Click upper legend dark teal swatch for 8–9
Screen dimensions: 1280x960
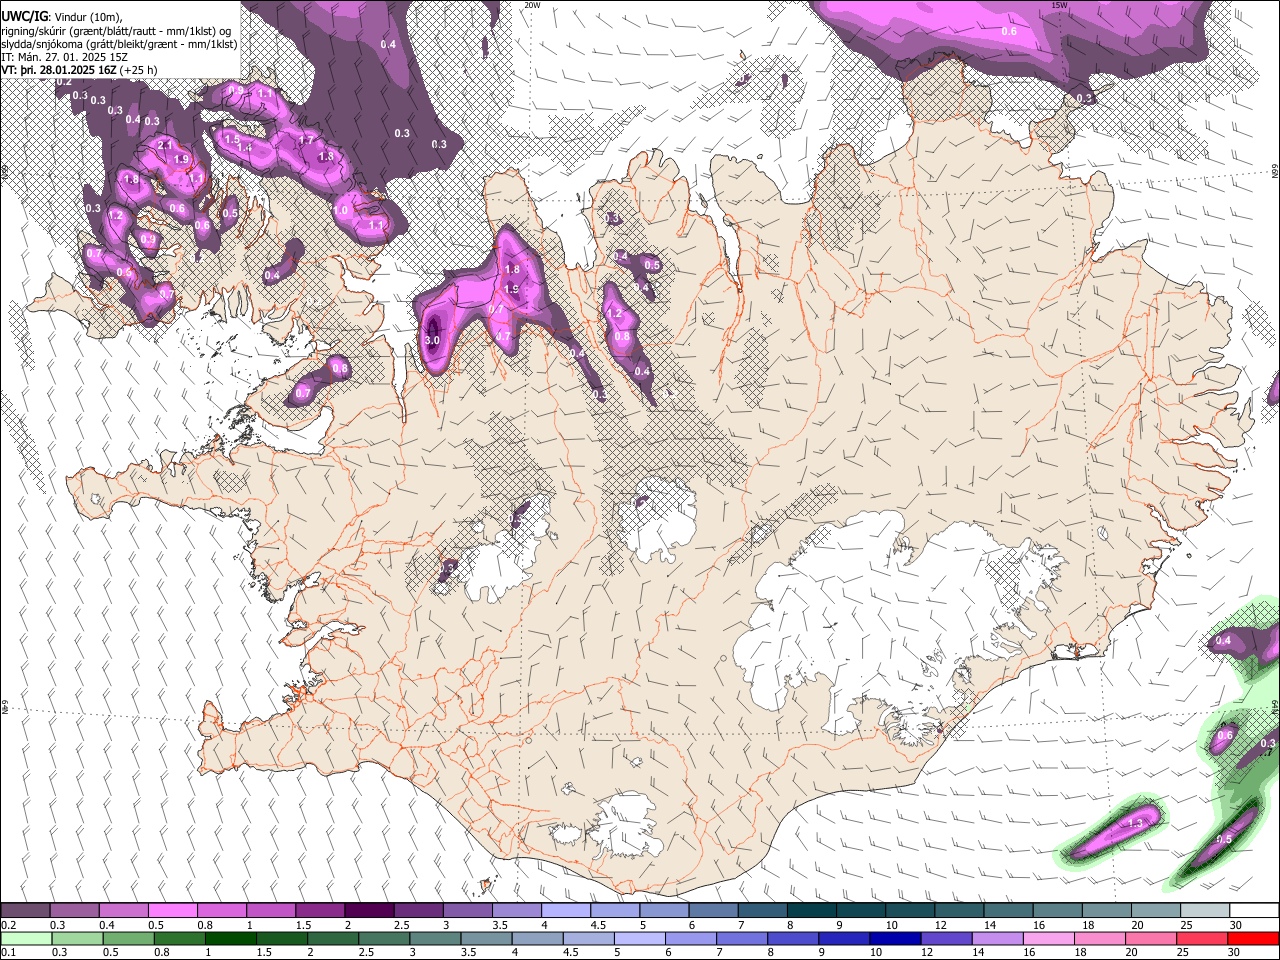(812, 911)
